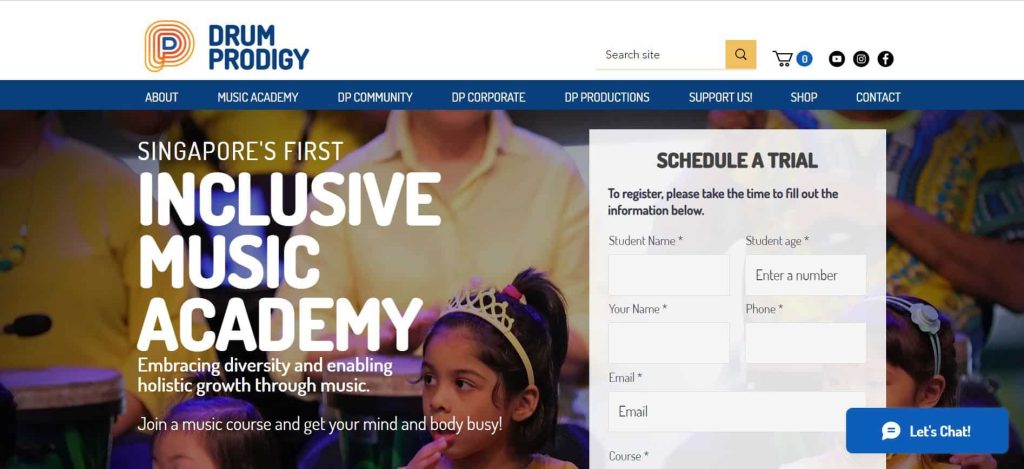Click the Drum Prodigy logo
1024x469 pixels.
[226, 46]
